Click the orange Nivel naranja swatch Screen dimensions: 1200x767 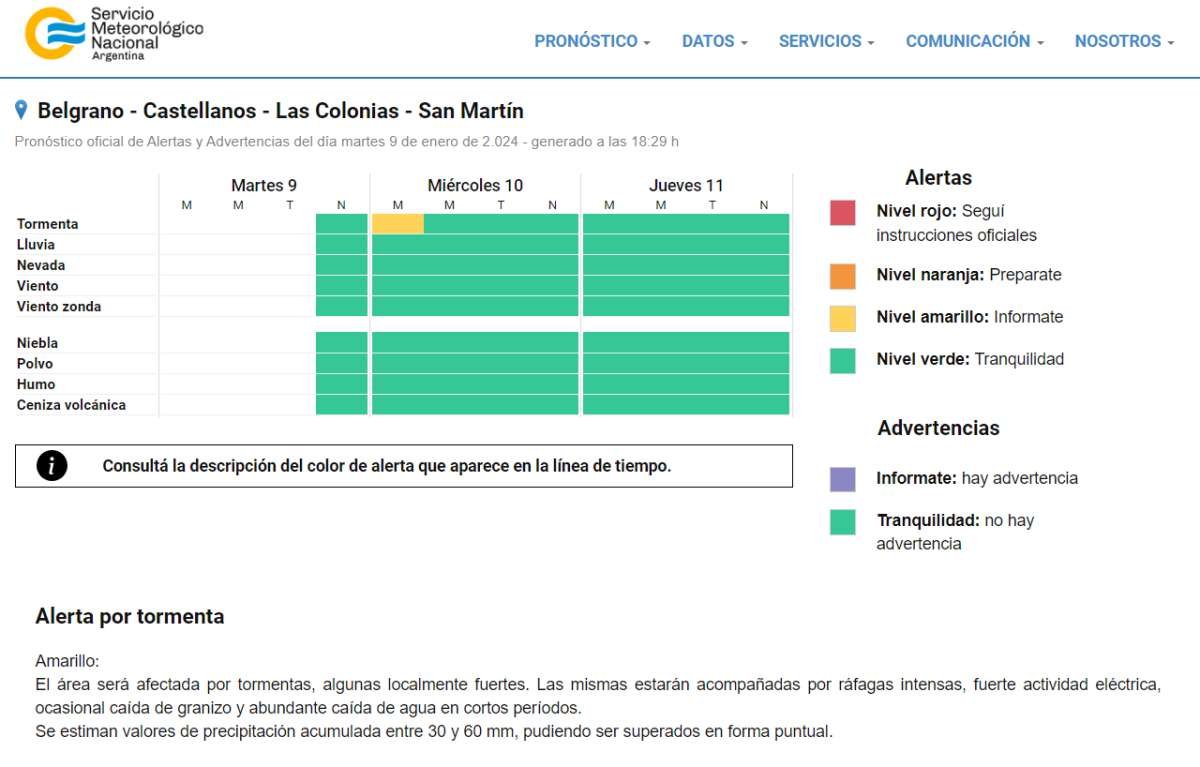point(843,275)
